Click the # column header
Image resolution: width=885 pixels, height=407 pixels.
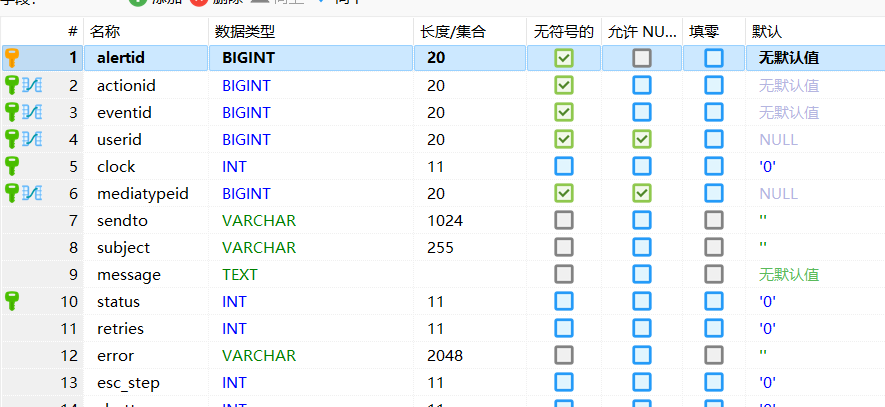click(x=42, y=32)
